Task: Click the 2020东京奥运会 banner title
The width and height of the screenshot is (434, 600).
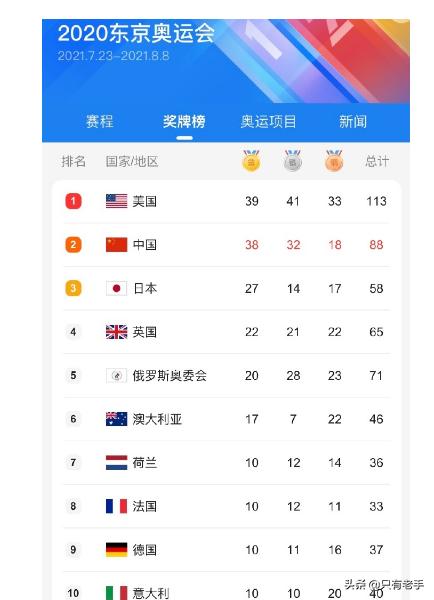Action: coord(136,33)
